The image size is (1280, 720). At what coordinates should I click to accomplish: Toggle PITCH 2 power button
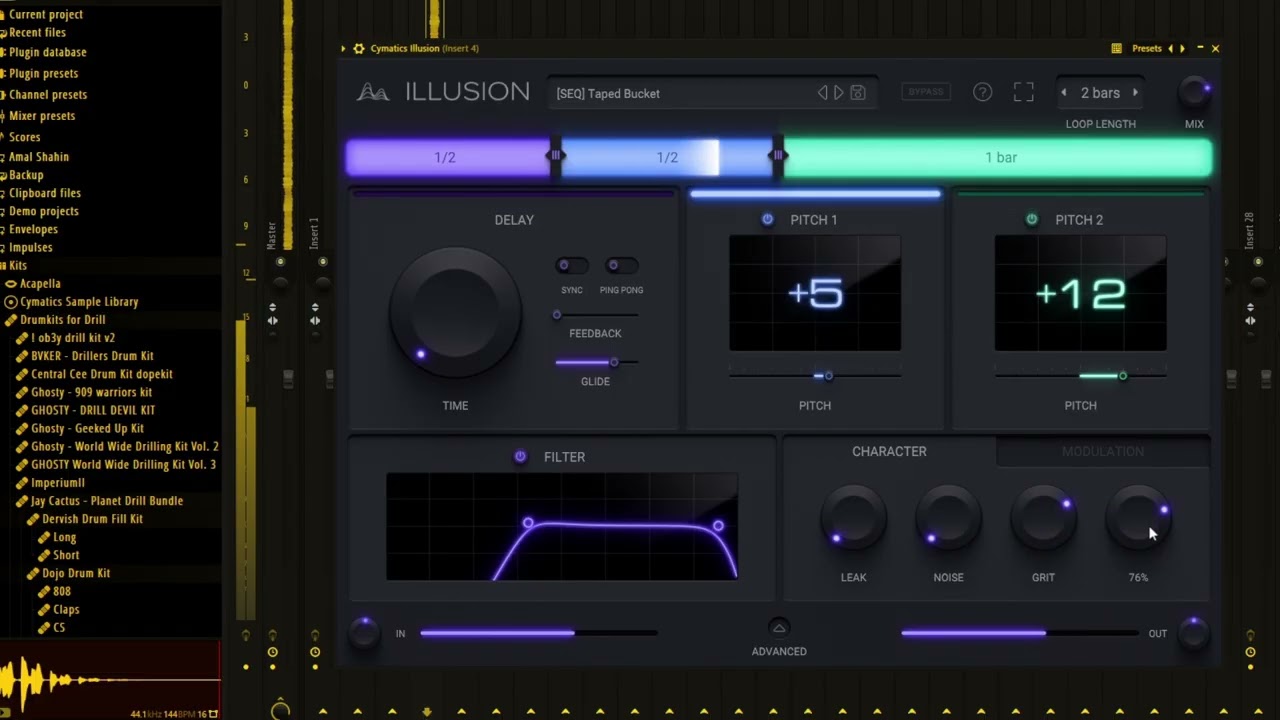coord(1031,219)
